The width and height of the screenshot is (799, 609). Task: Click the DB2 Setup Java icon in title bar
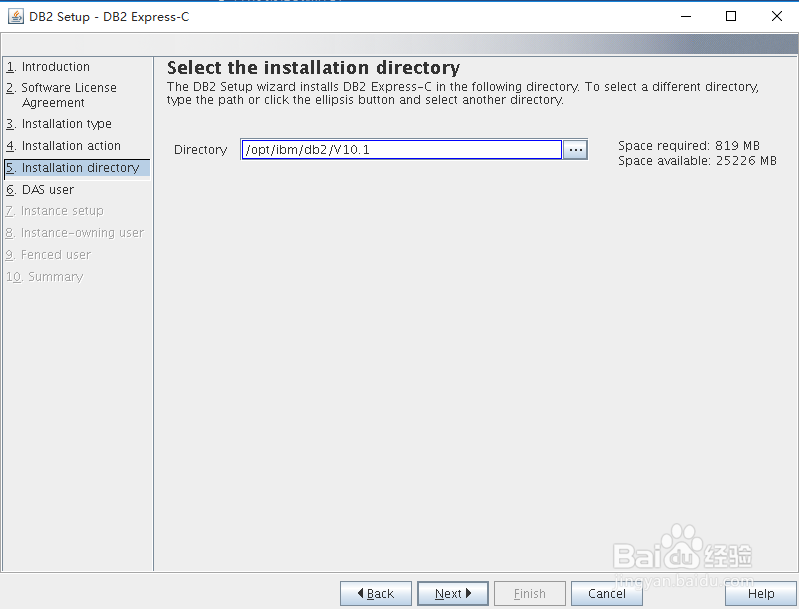[x=16, y=16]
